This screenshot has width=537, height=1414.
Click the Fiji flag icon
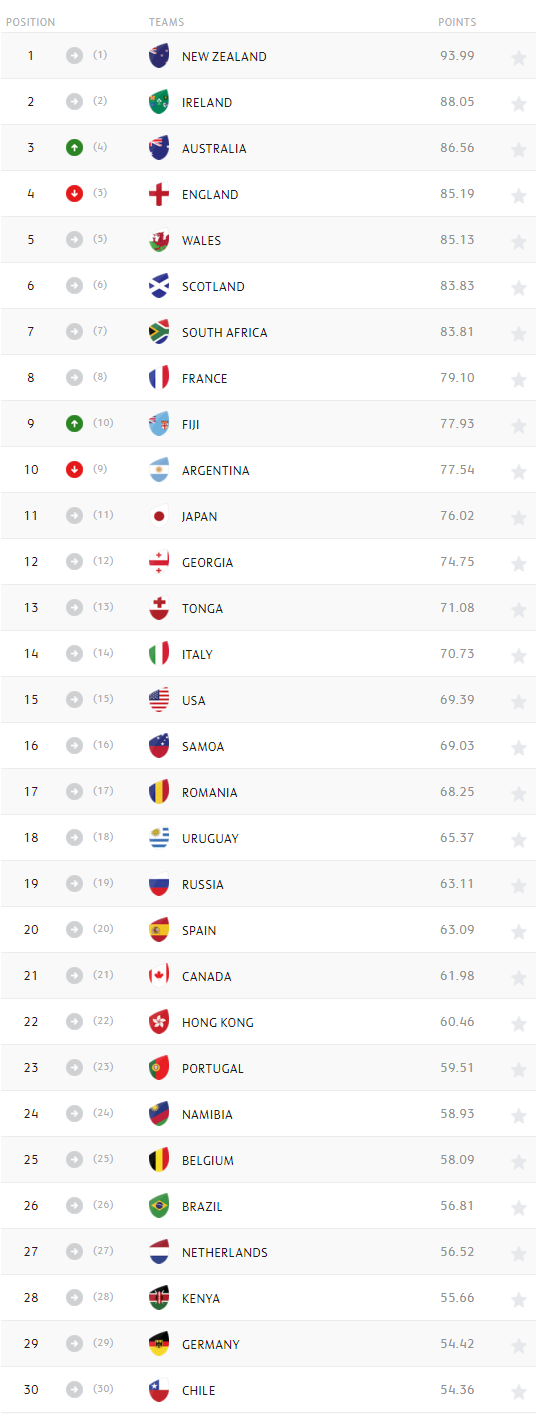159,424
